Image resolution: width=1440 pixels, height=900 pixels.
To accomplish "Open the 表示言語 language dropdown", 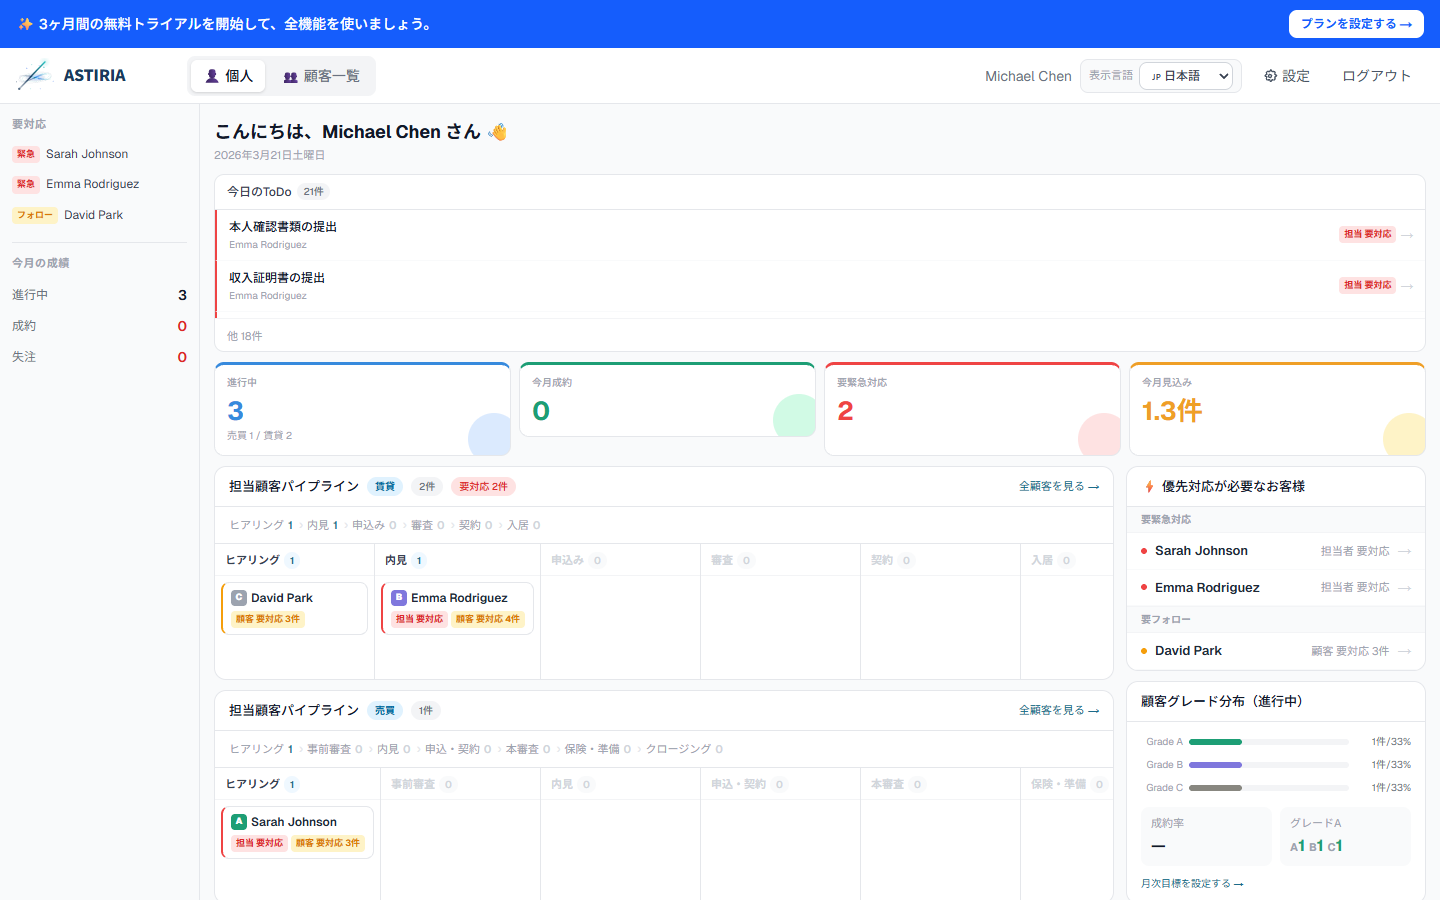I will [1186, 76].
